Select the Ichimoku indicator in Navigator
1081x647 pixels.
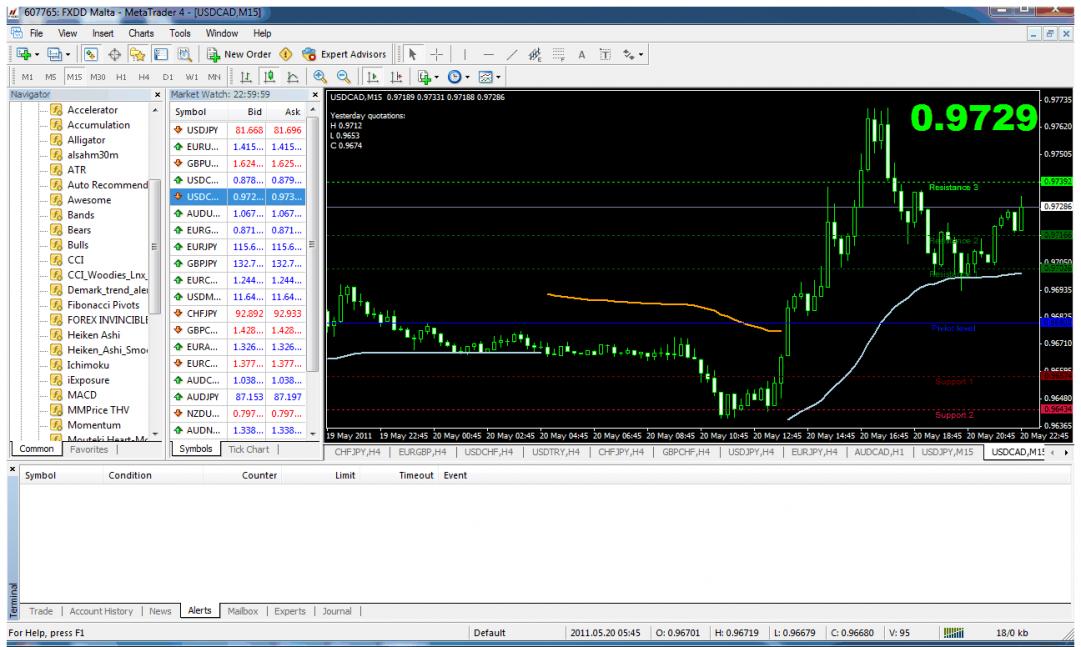click(89, 365)
